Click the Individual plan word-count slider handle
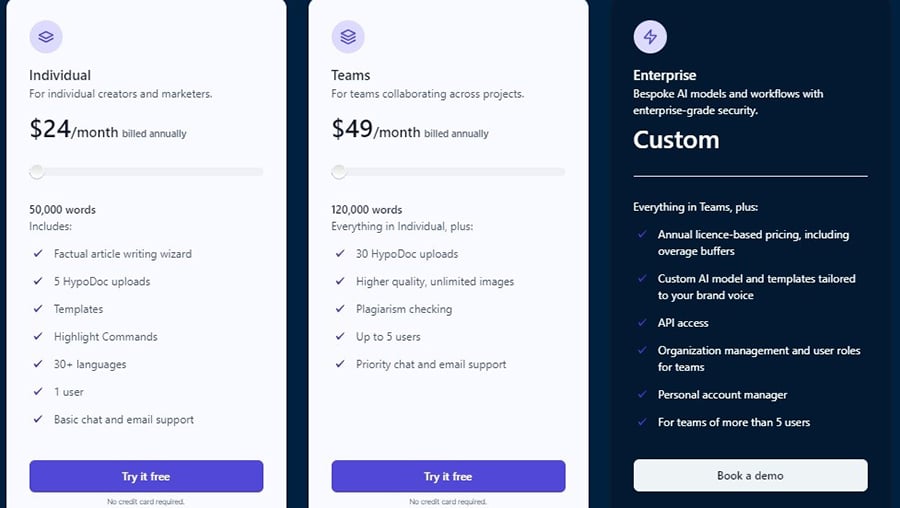The height and width of the screenshot is (508, 900). tap(37, 172)
